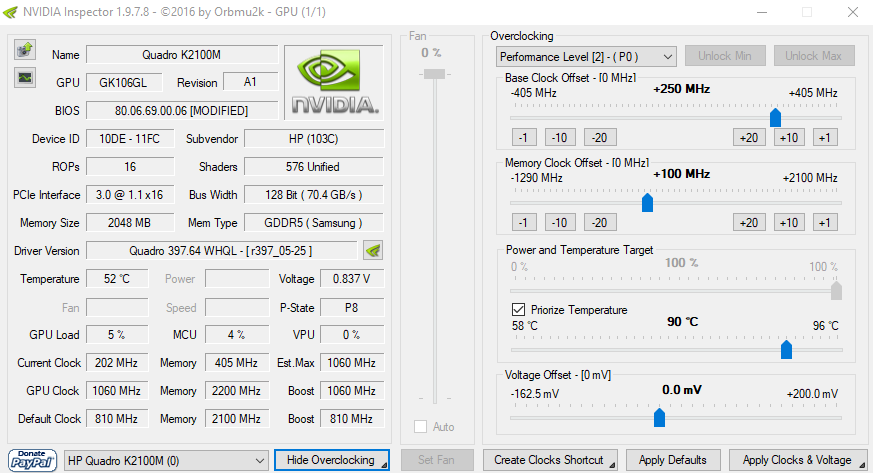Click the Base Clock Offset slider handle
The image size is (873, 473).
click(775, 117)
